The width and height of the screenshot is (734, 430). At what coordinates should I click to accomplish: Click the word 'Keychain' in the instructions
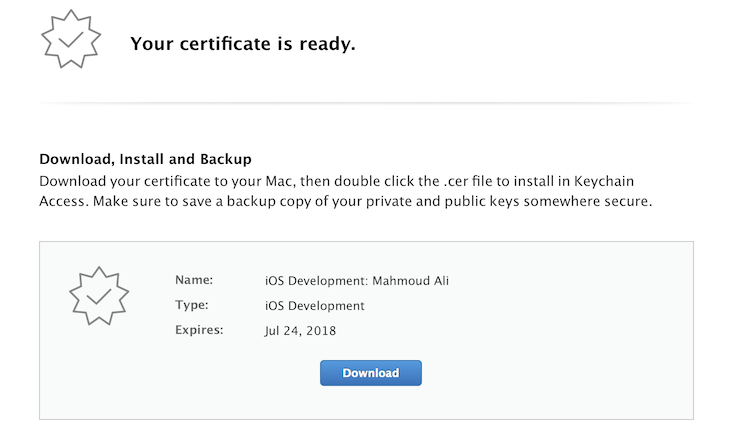click(604, 181)
